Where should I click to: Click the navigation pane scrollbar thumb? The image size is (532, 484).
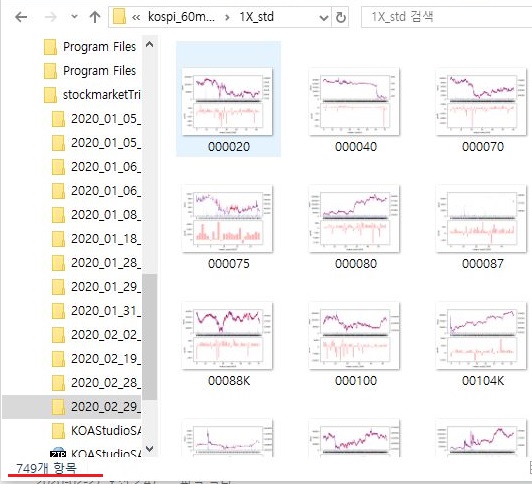149,337
